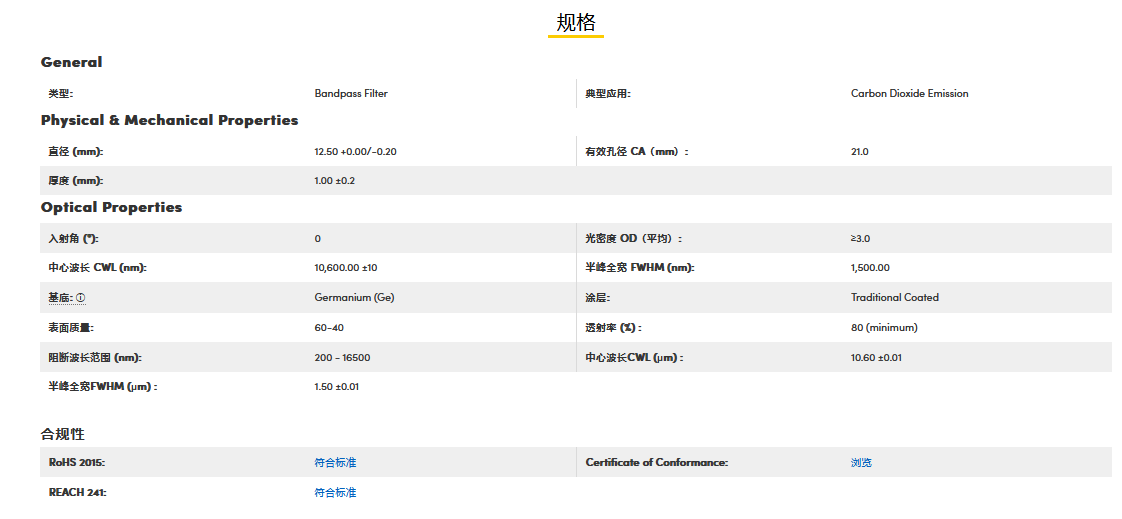Viewport: 1122px width, 519px height.
Task: Click the Traditional Coated coating value
Action: coord(895,298)
